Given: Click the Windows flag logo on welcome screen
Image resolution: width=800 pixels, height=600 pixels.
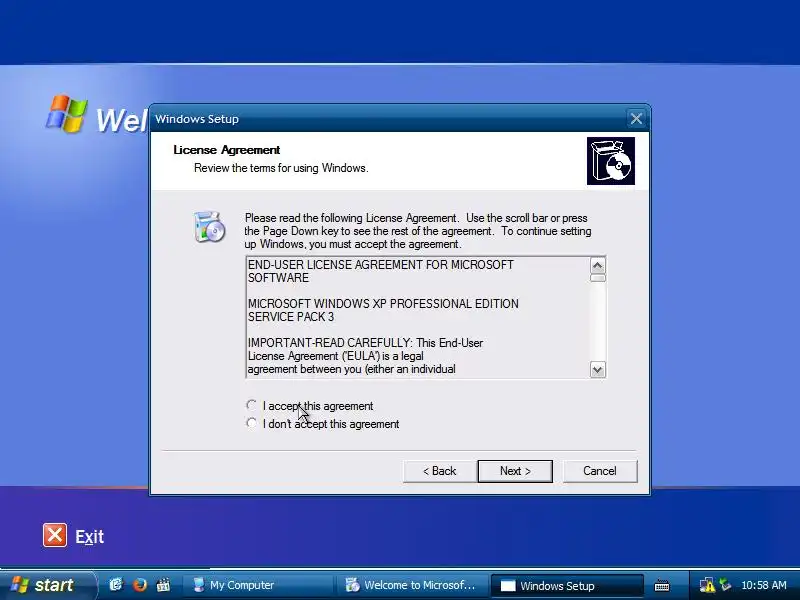Looking at the screenshot, I should tap(67, 113).
